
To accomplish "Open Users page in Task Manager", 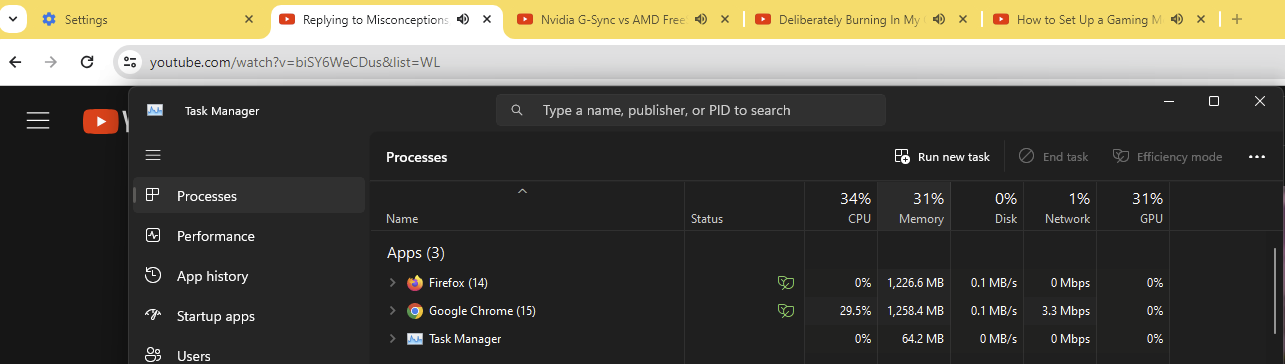I will (x=249, y=355).
